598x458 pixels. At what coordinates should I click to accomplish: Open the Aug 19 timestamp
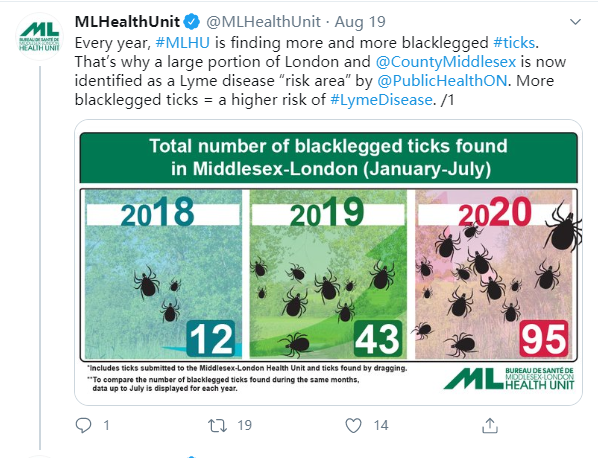point(360,22)
